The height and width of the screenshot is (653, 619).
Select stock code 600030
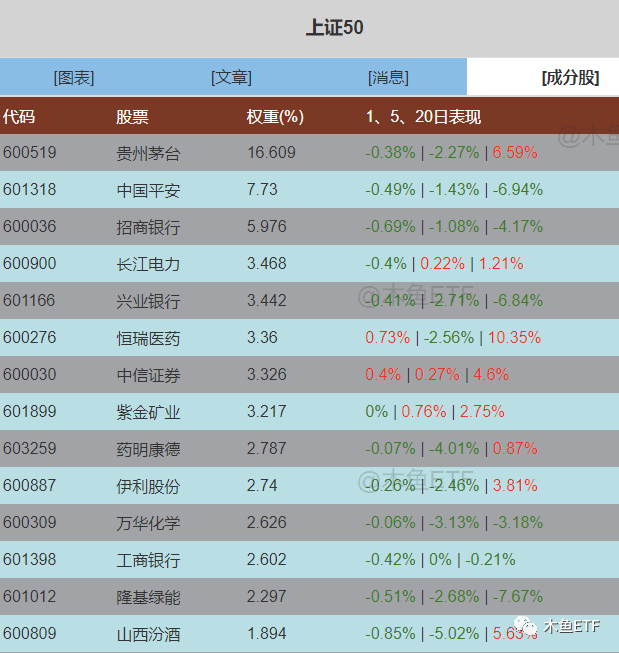pyautogui.click(x=30, y=374)
